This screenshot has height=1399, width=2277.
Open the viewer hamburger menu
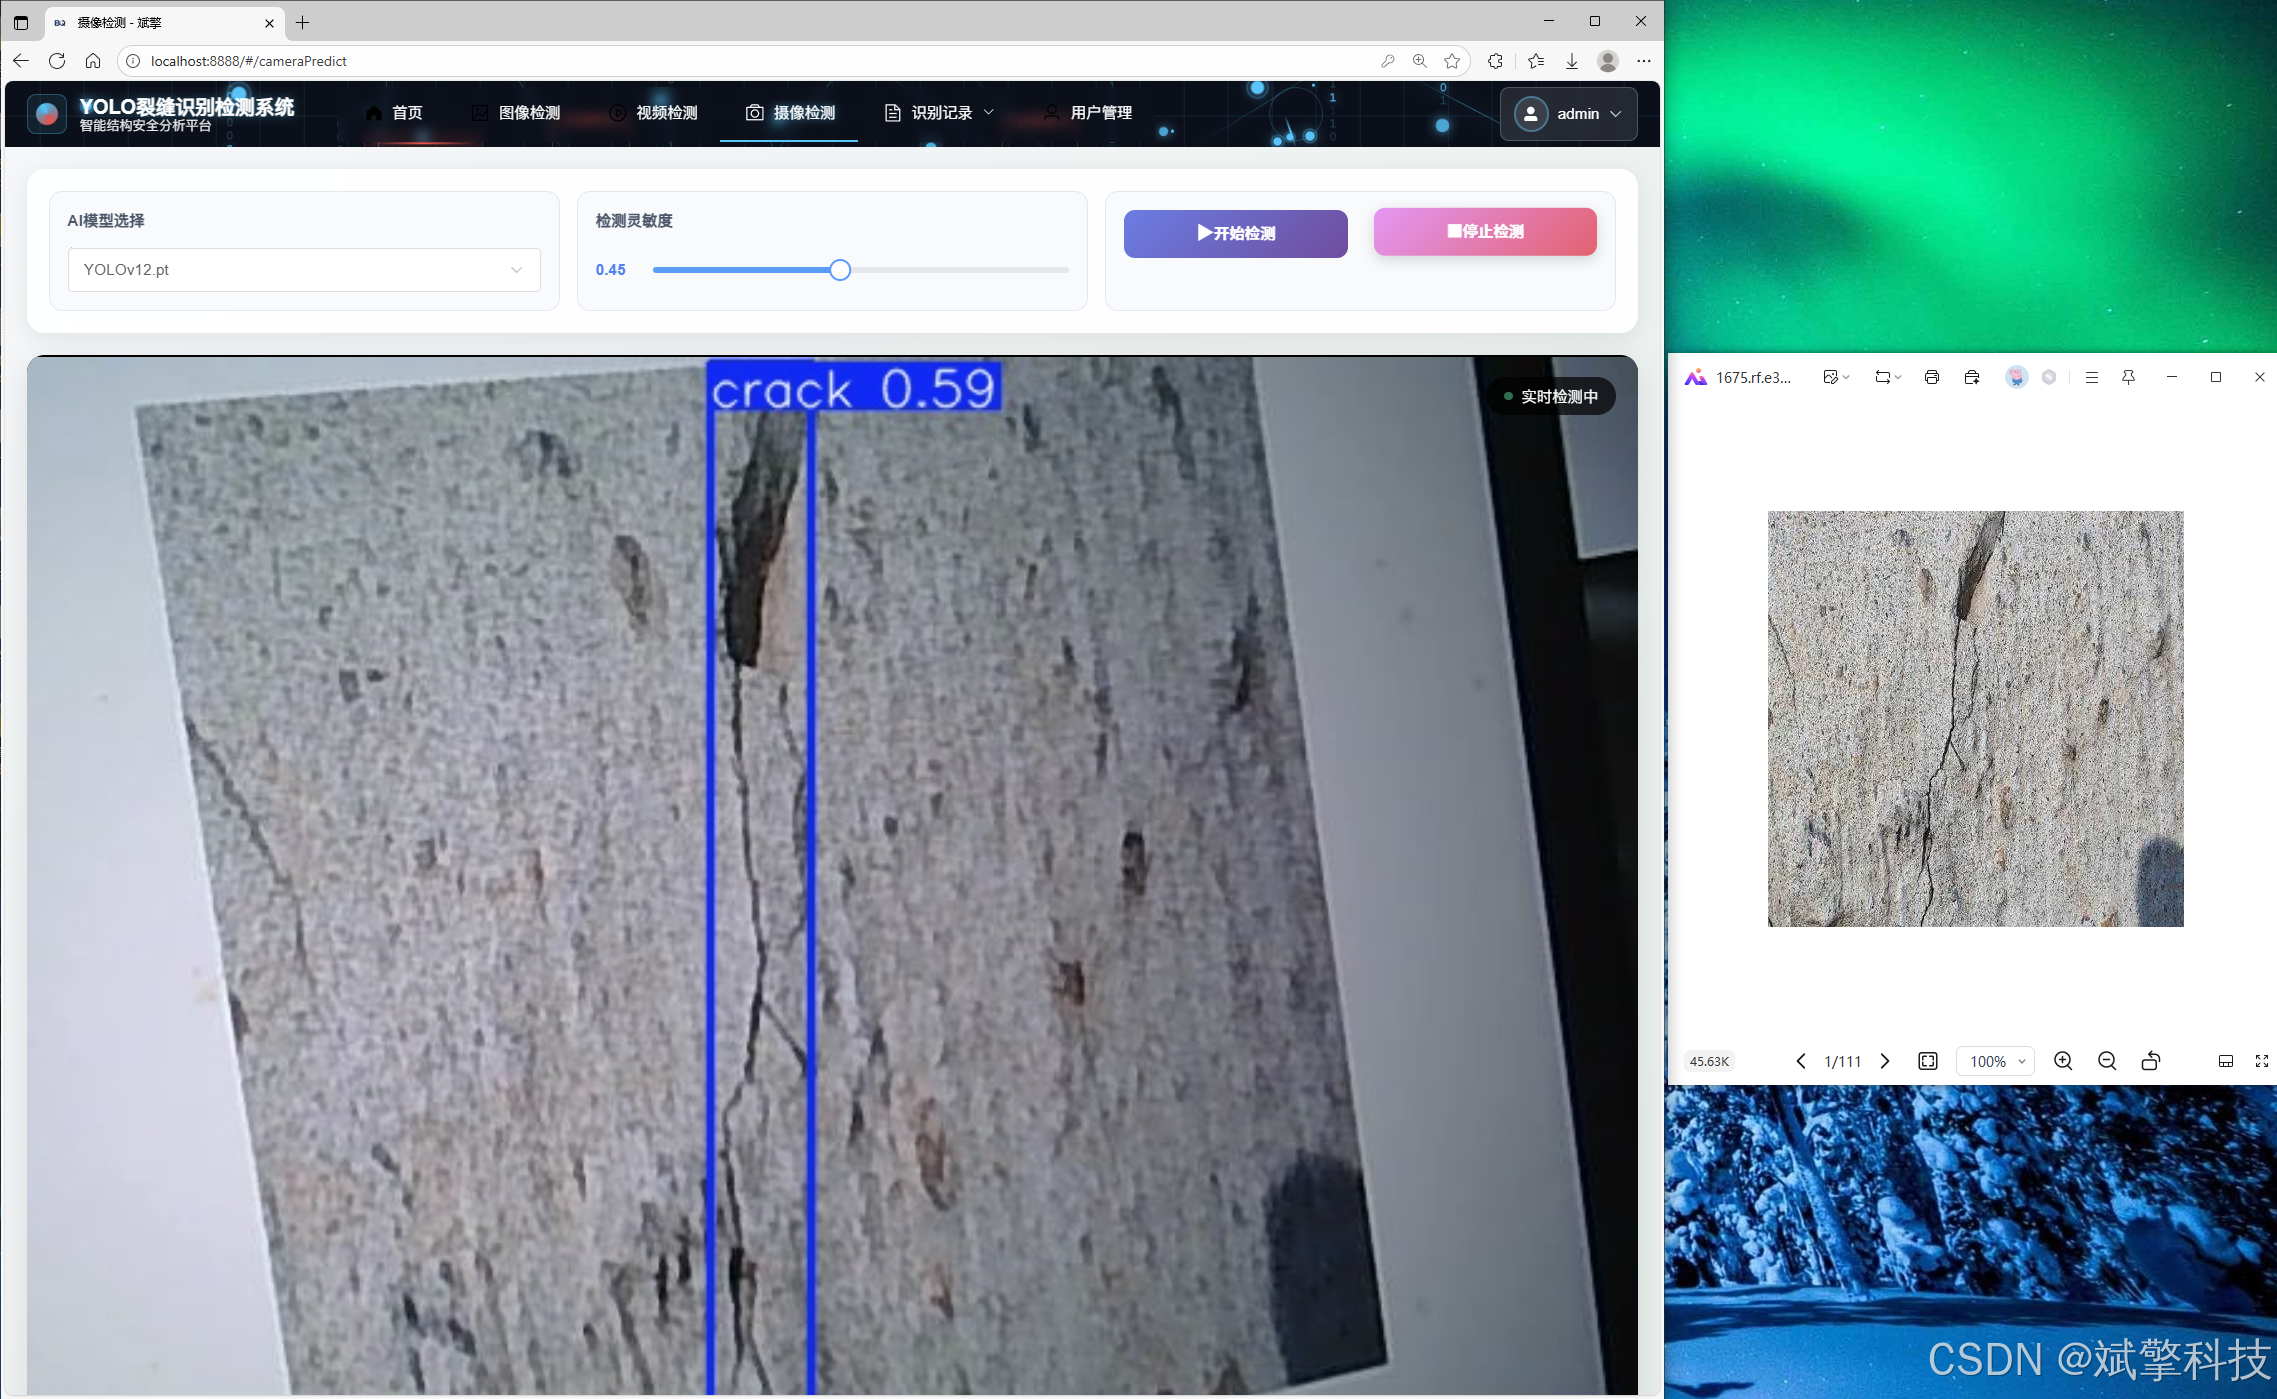[2091, 377]
